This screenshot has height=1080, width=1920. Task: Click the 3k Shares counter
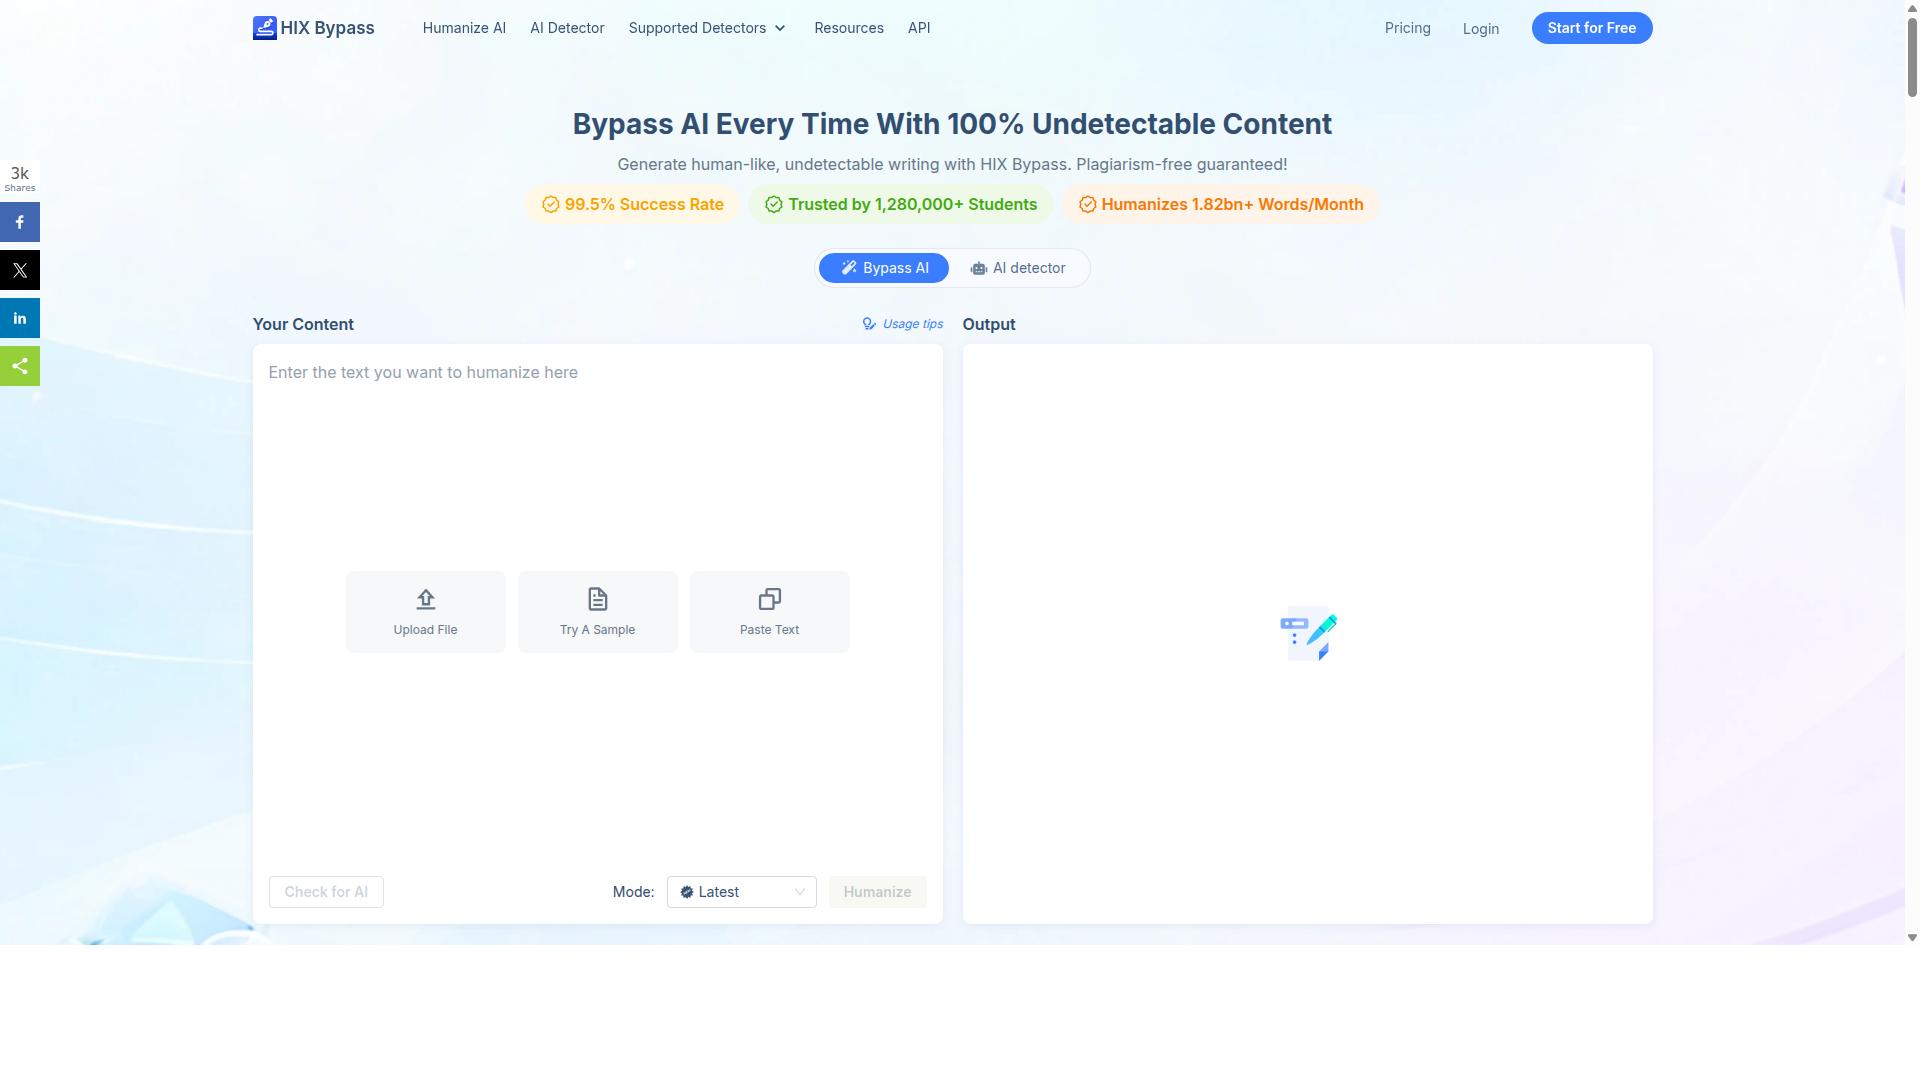(x=20, y=178)
